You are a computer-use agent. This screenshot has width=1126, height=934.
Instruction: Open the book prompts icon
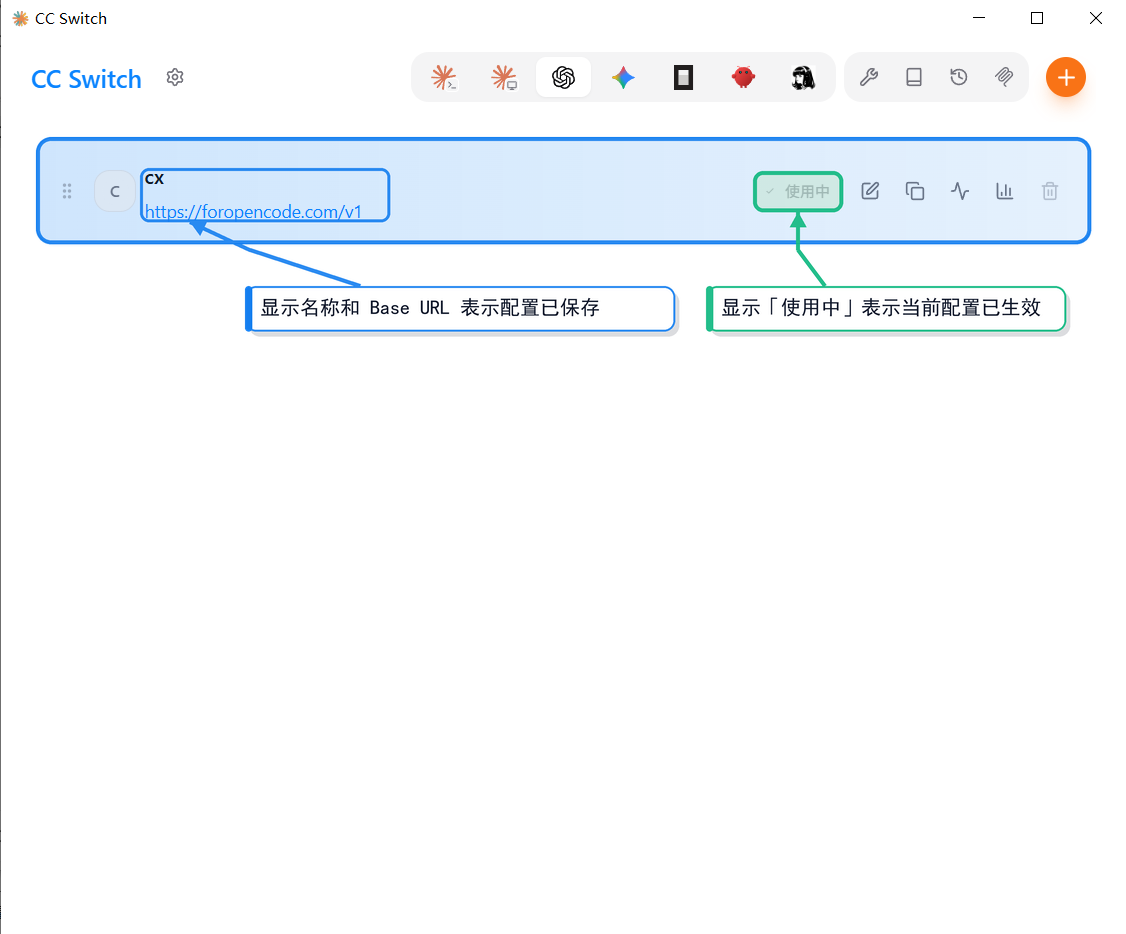[914, 77]
